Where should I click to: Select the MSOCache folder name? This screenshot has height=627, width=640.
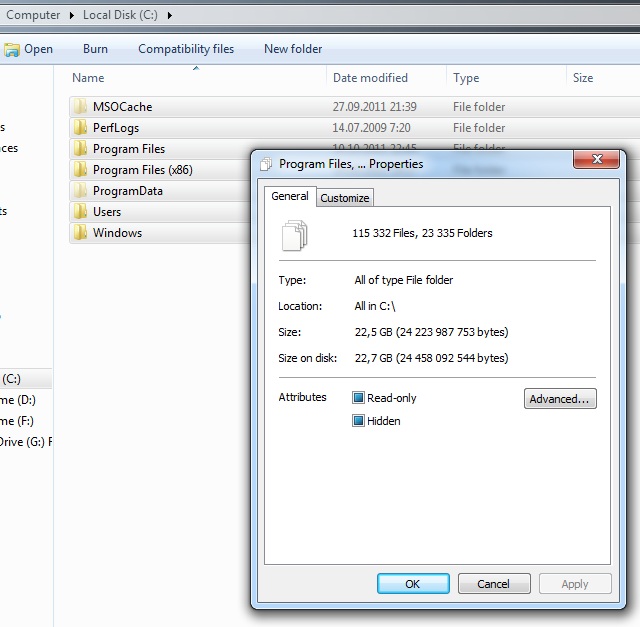122,107
